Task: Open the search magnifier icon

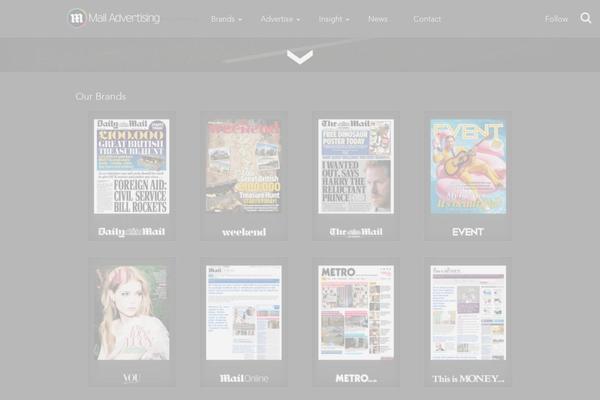Action: coord(585,18)
